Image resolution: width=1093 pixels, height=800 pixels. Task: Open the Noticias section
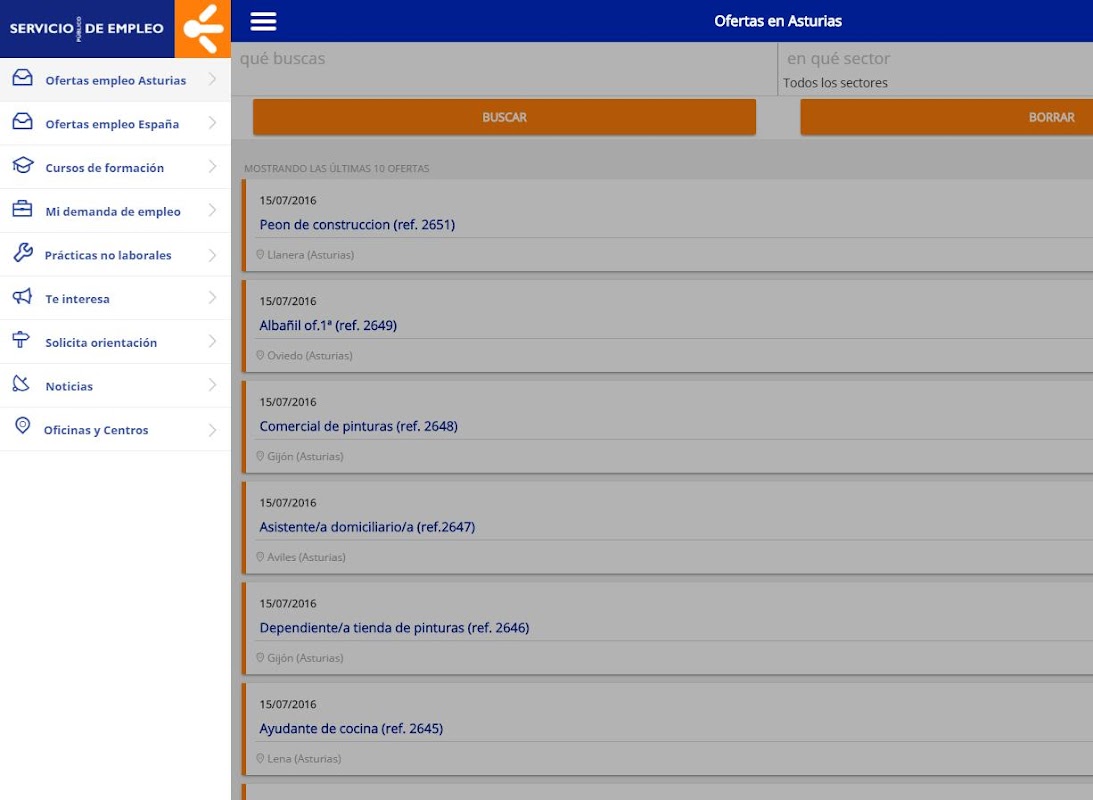115,386
